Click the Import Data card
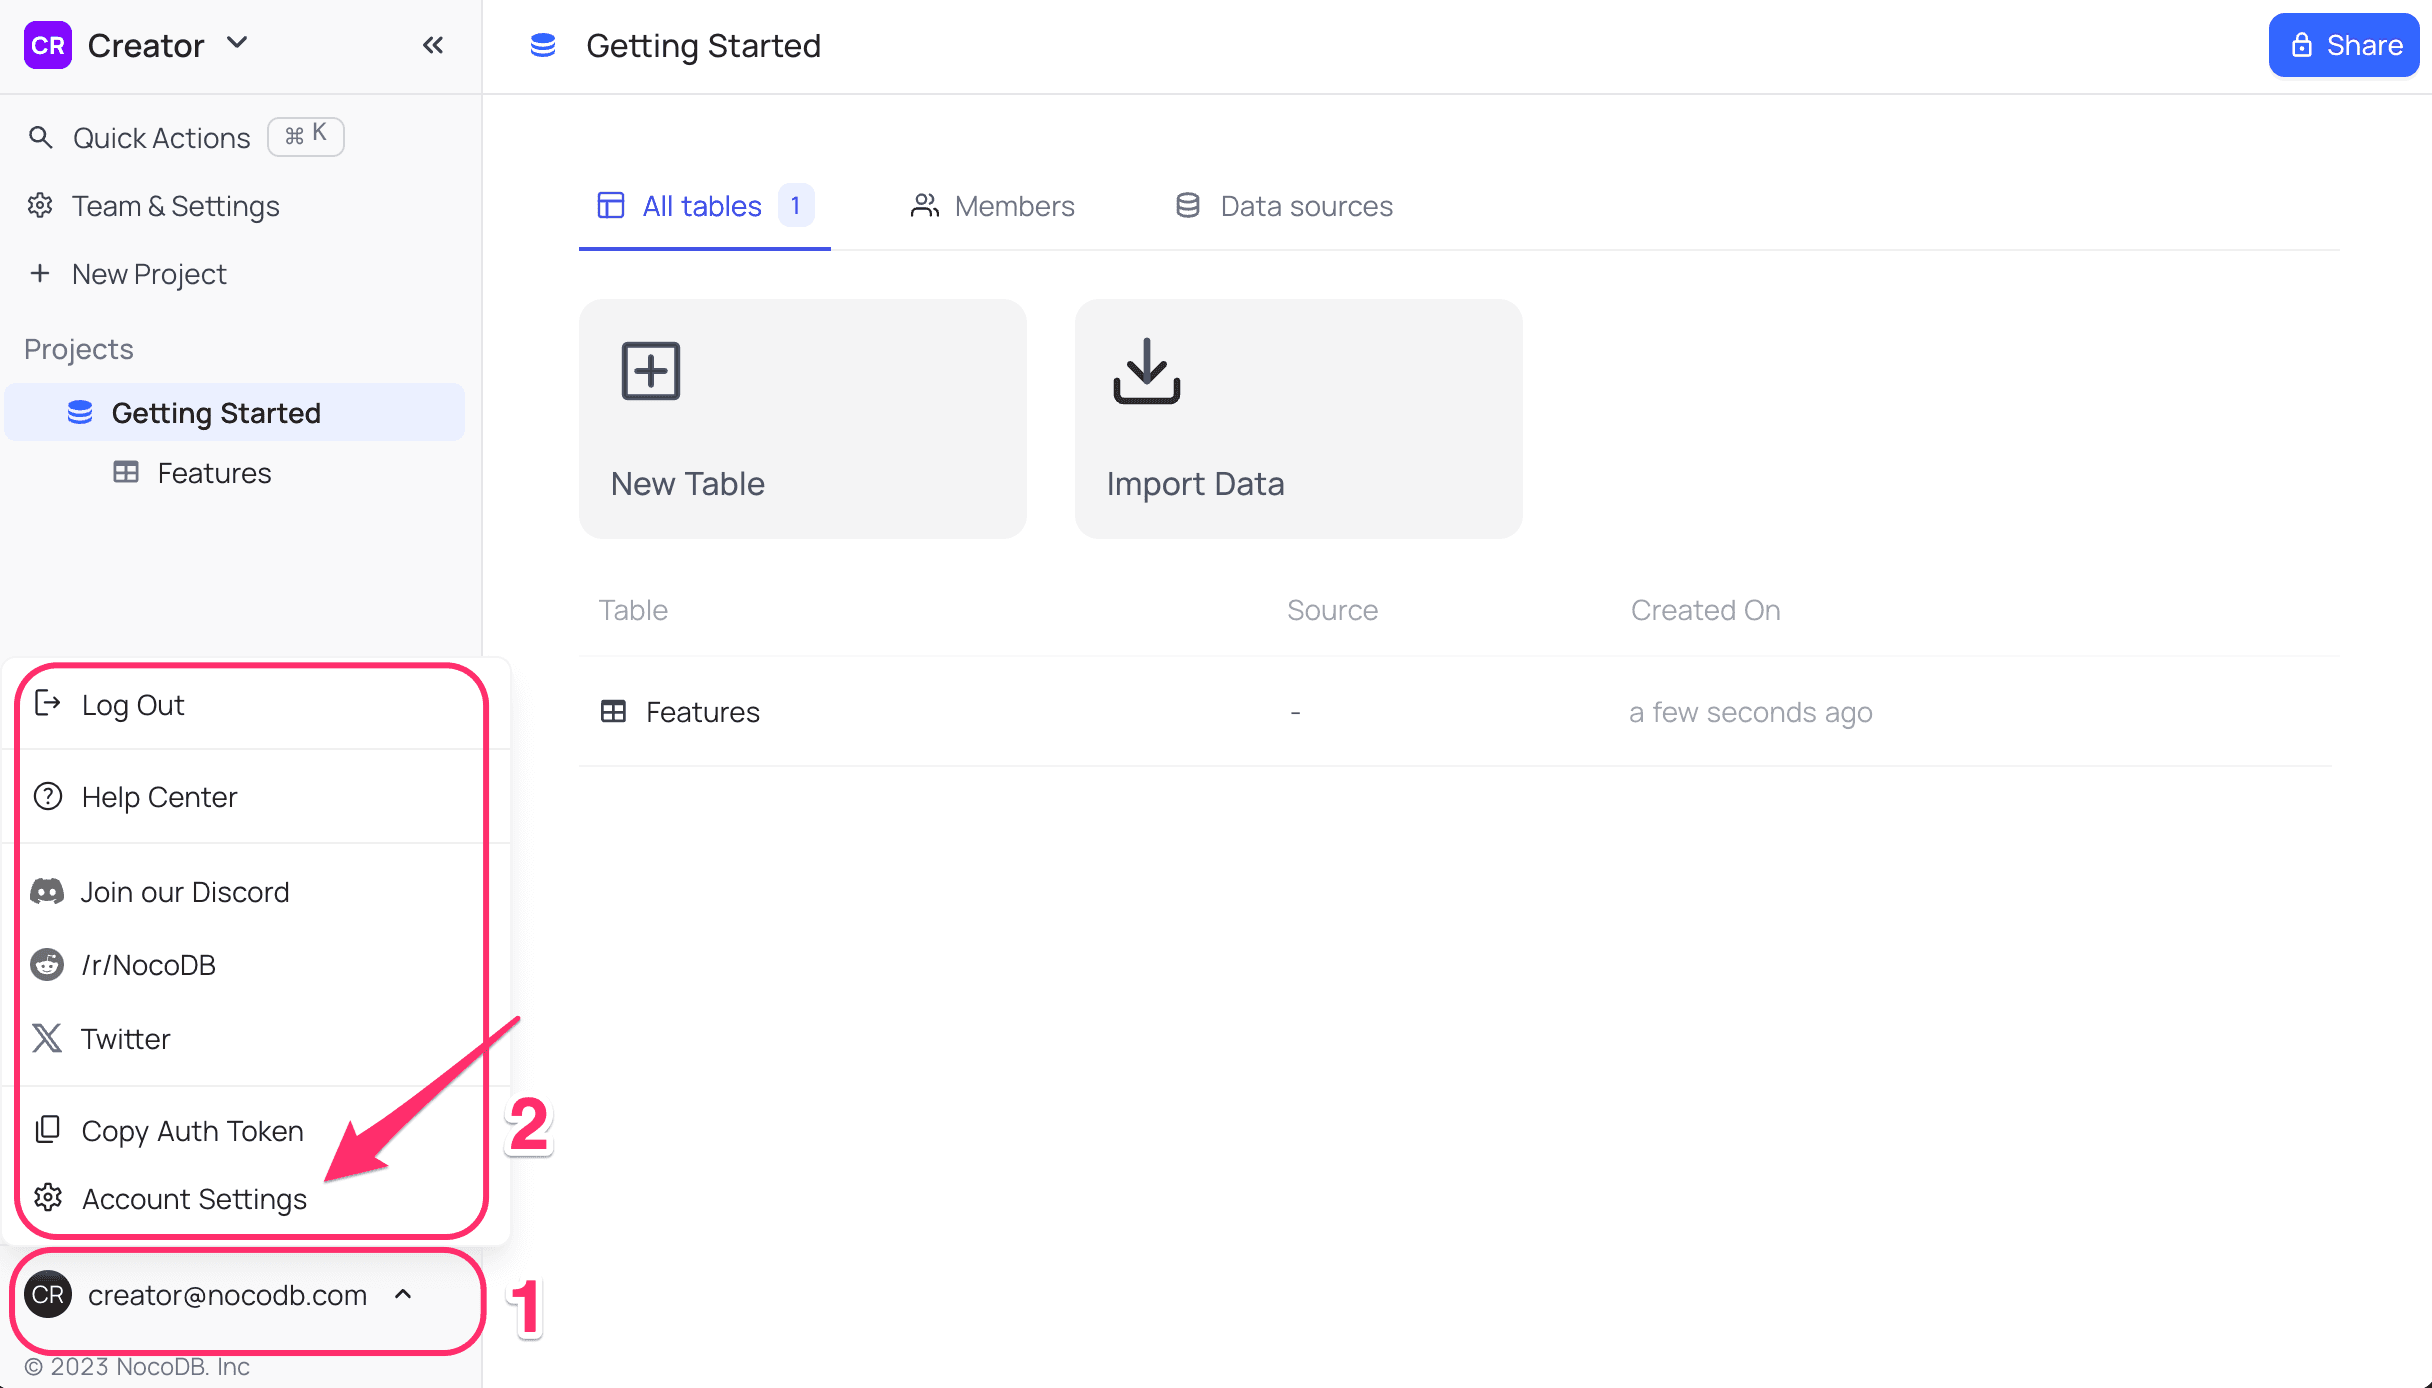 (1297, 419)
